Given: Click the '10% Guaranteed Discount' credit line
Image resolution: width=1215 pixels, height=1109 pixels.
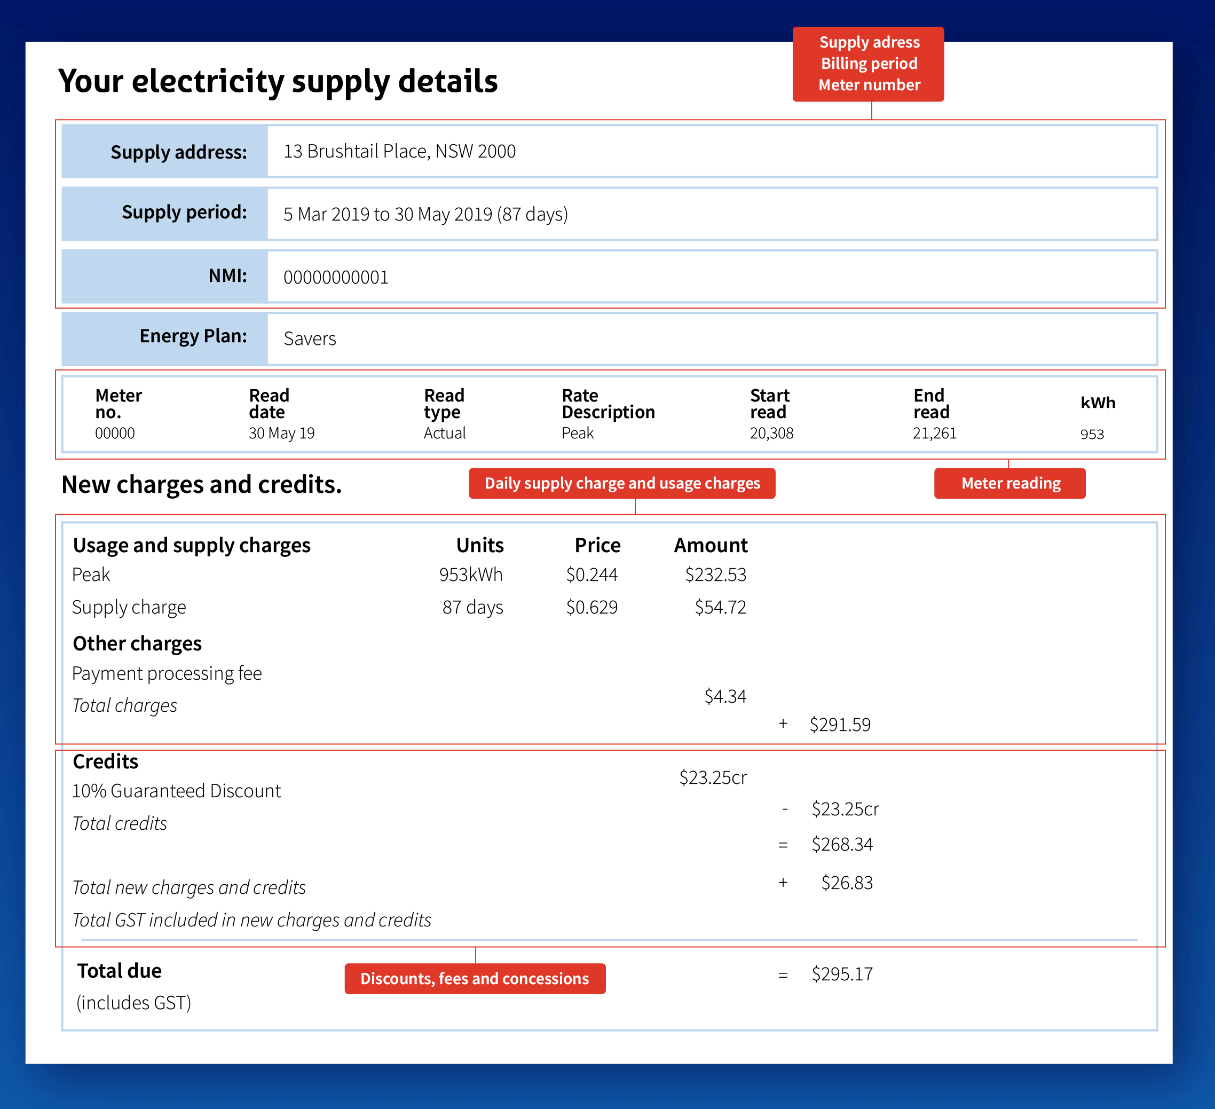Looking at the screenshot, I should [x=177, y=791].
